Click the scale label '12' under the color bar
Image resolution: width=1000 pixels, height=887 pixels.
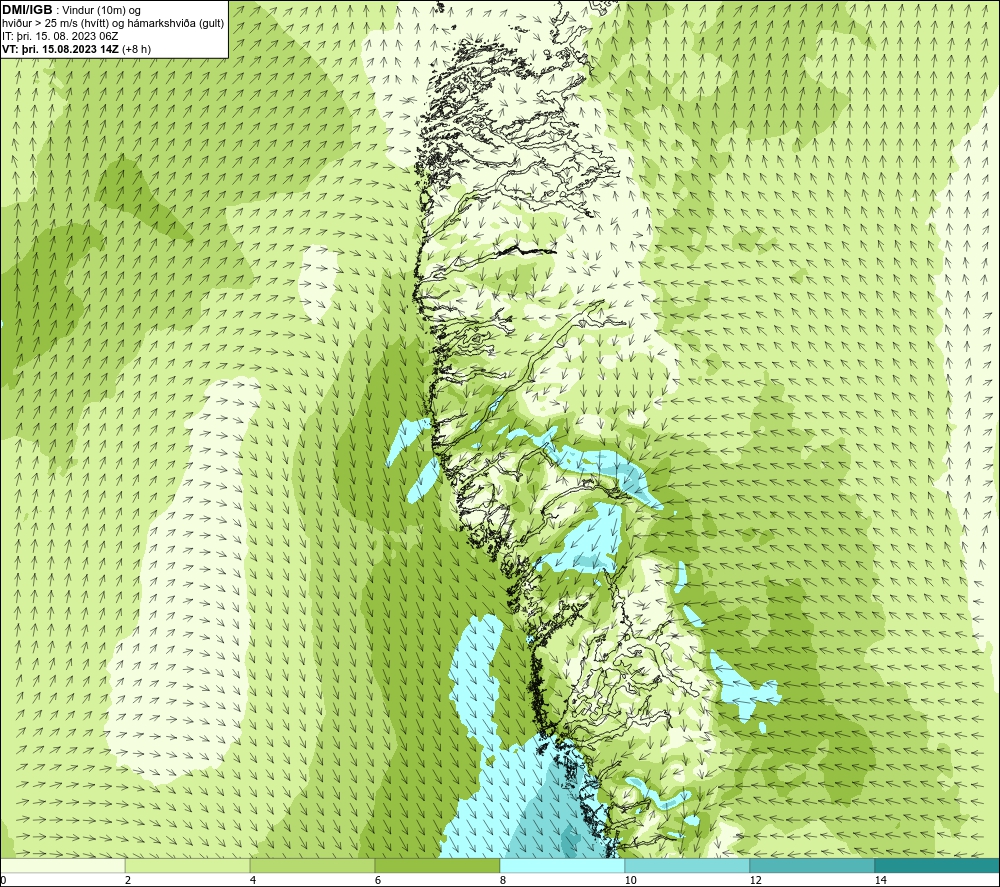tap(756, 880)
